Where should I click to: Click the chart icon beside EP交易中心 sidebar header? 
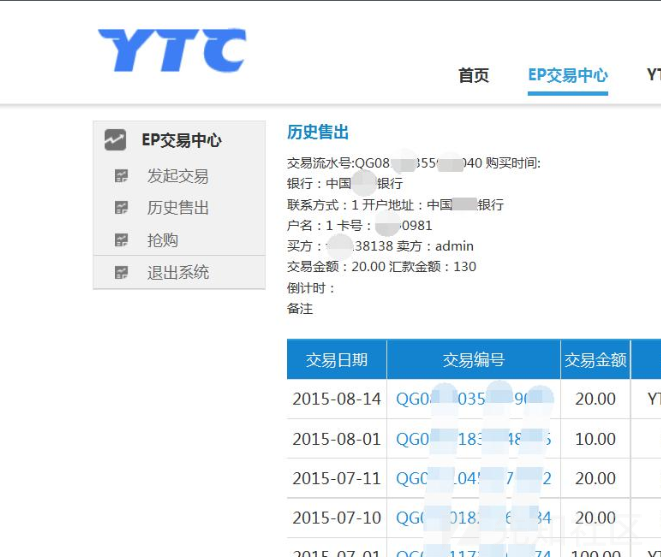click(x=116, y=140)
